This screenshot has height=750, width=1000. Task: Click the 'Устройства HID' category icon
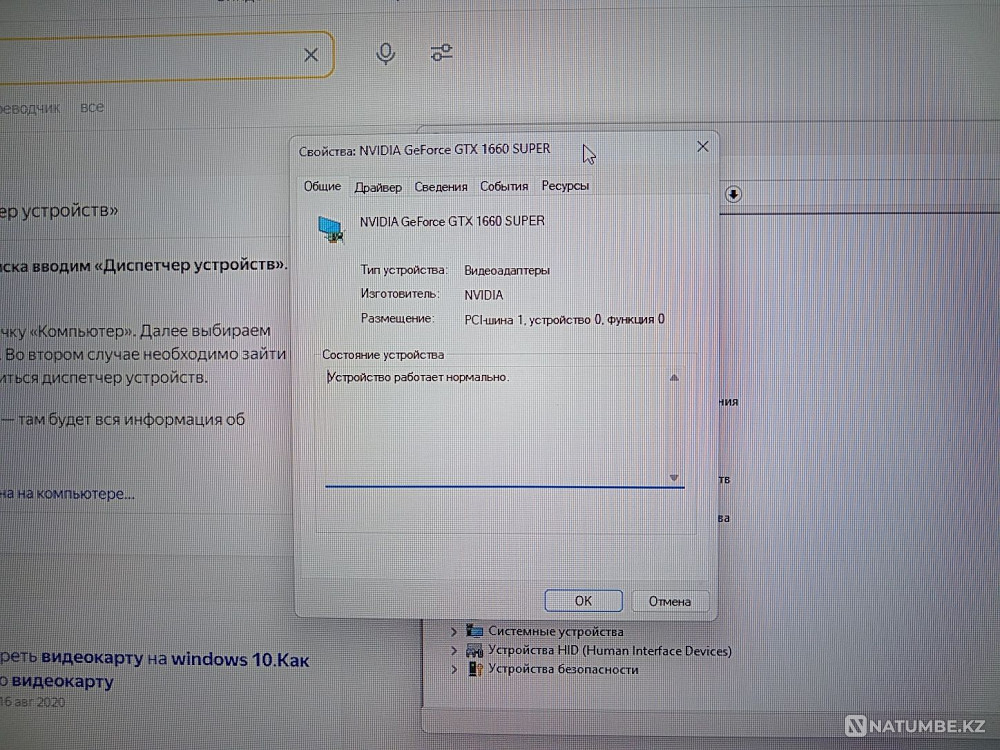point(474,650)
